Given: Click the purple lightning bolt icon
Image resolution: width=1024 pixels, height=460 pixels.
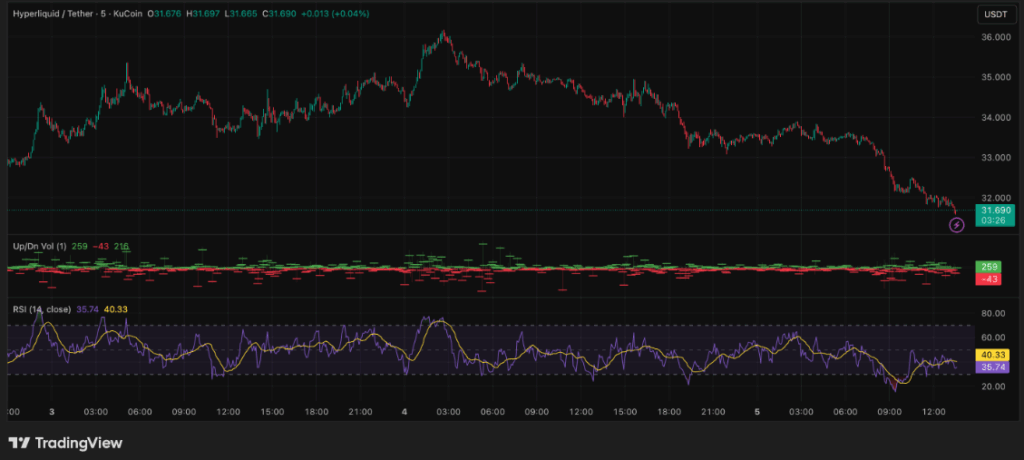Looking at the screenshot, I should 956,225.
